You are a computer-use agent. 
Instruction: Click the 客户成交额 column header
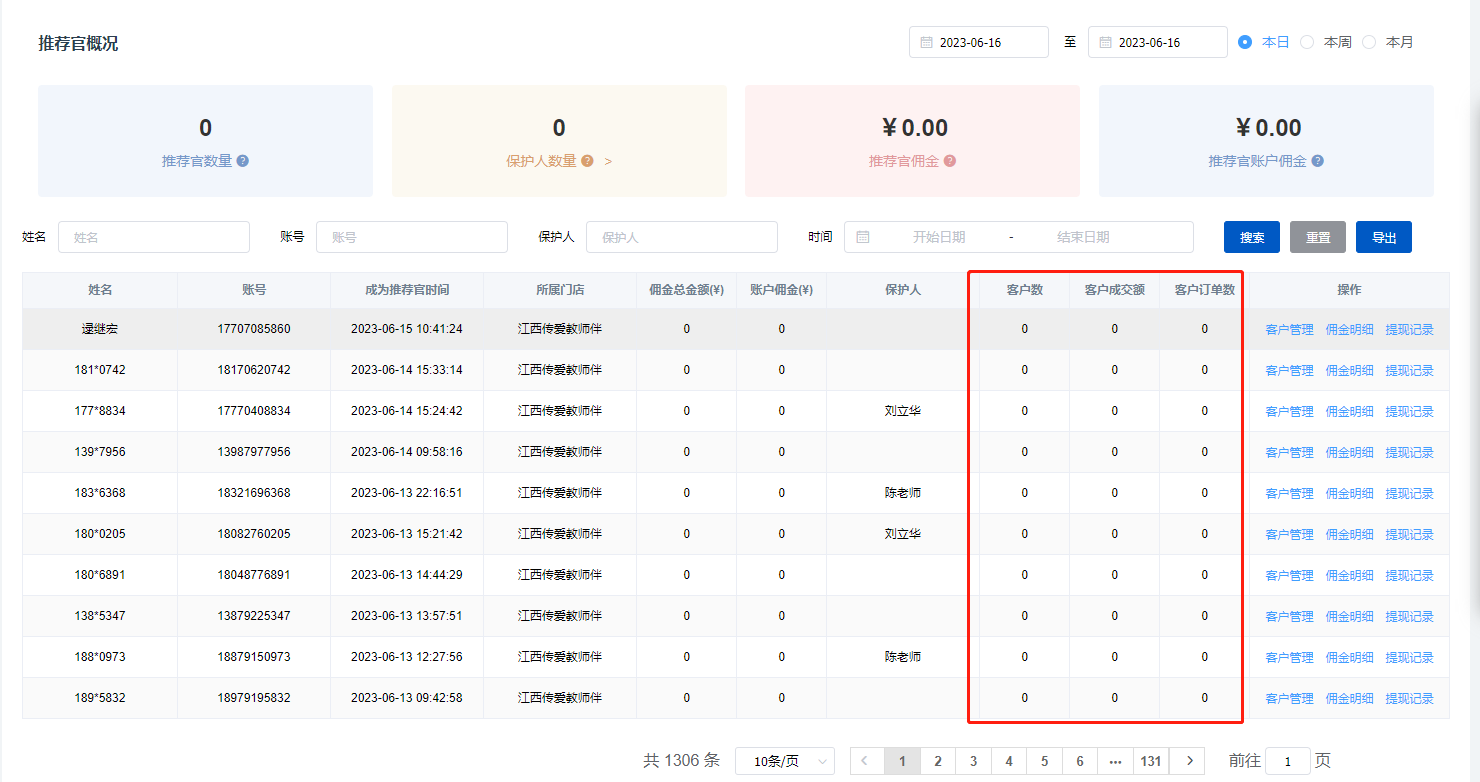point(1115,290)
